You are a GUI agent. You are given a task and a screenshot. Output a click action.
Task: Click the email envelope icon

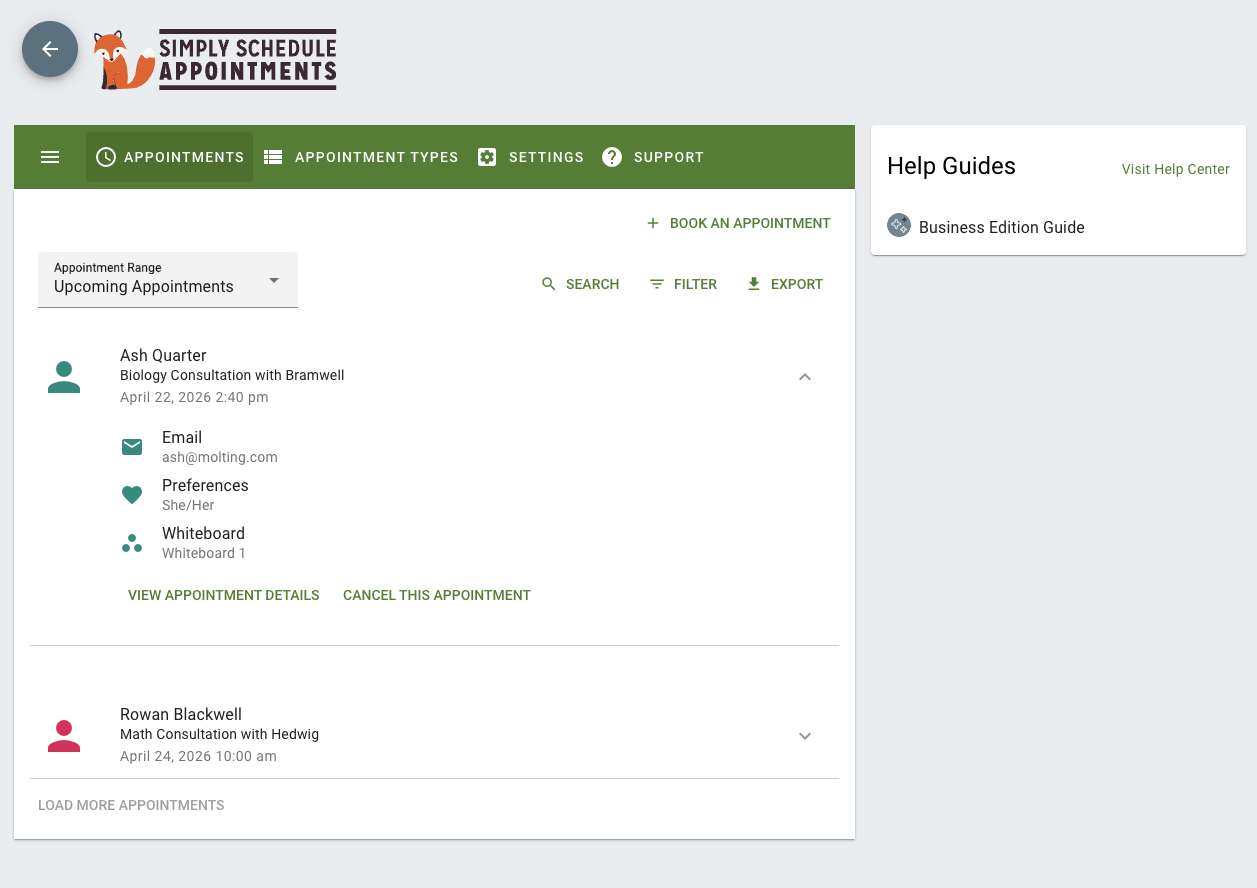[x=132, y=447]
